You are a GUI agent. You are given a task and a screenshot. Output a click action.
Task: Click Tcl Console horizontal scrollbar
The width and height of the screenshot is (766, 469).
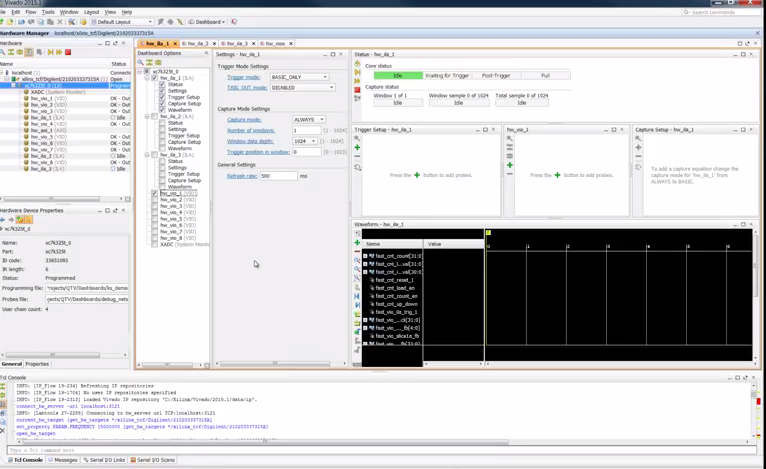coord(264,442)
